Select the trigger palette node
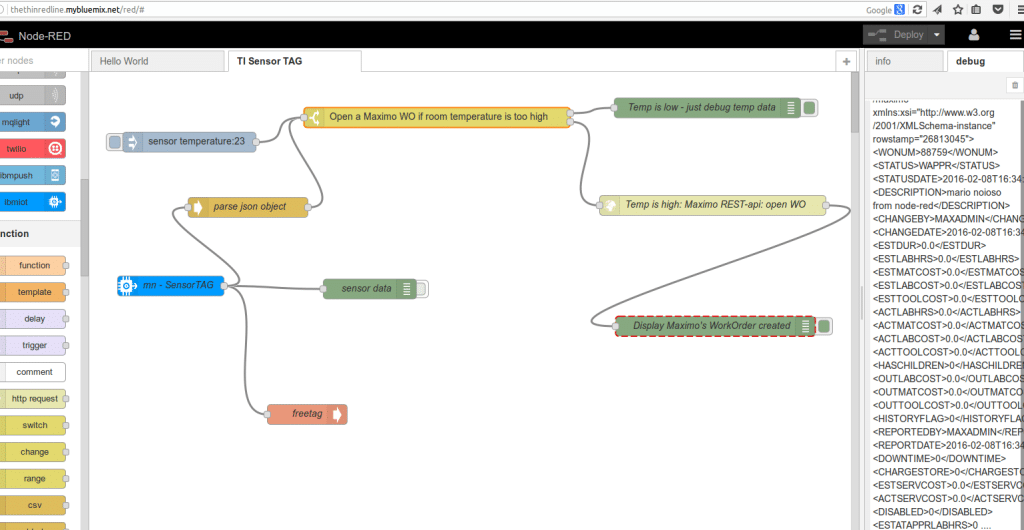 click(34, 345)
